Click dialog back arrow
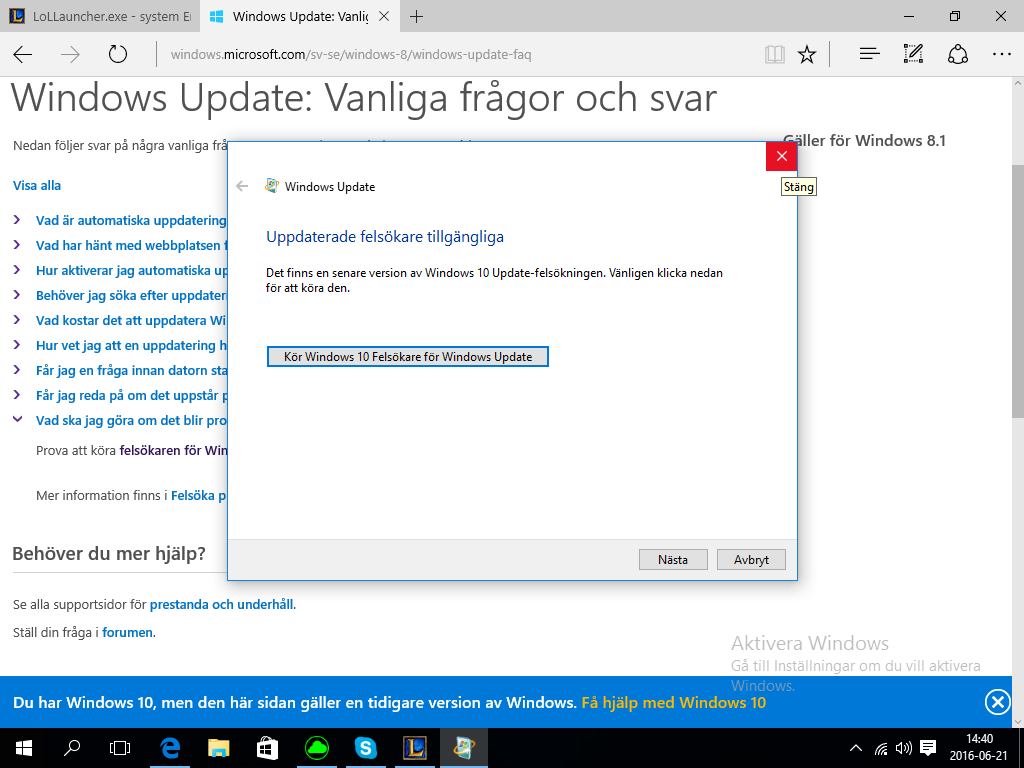This screenshot has width=1024, height=768. [242, 186]
